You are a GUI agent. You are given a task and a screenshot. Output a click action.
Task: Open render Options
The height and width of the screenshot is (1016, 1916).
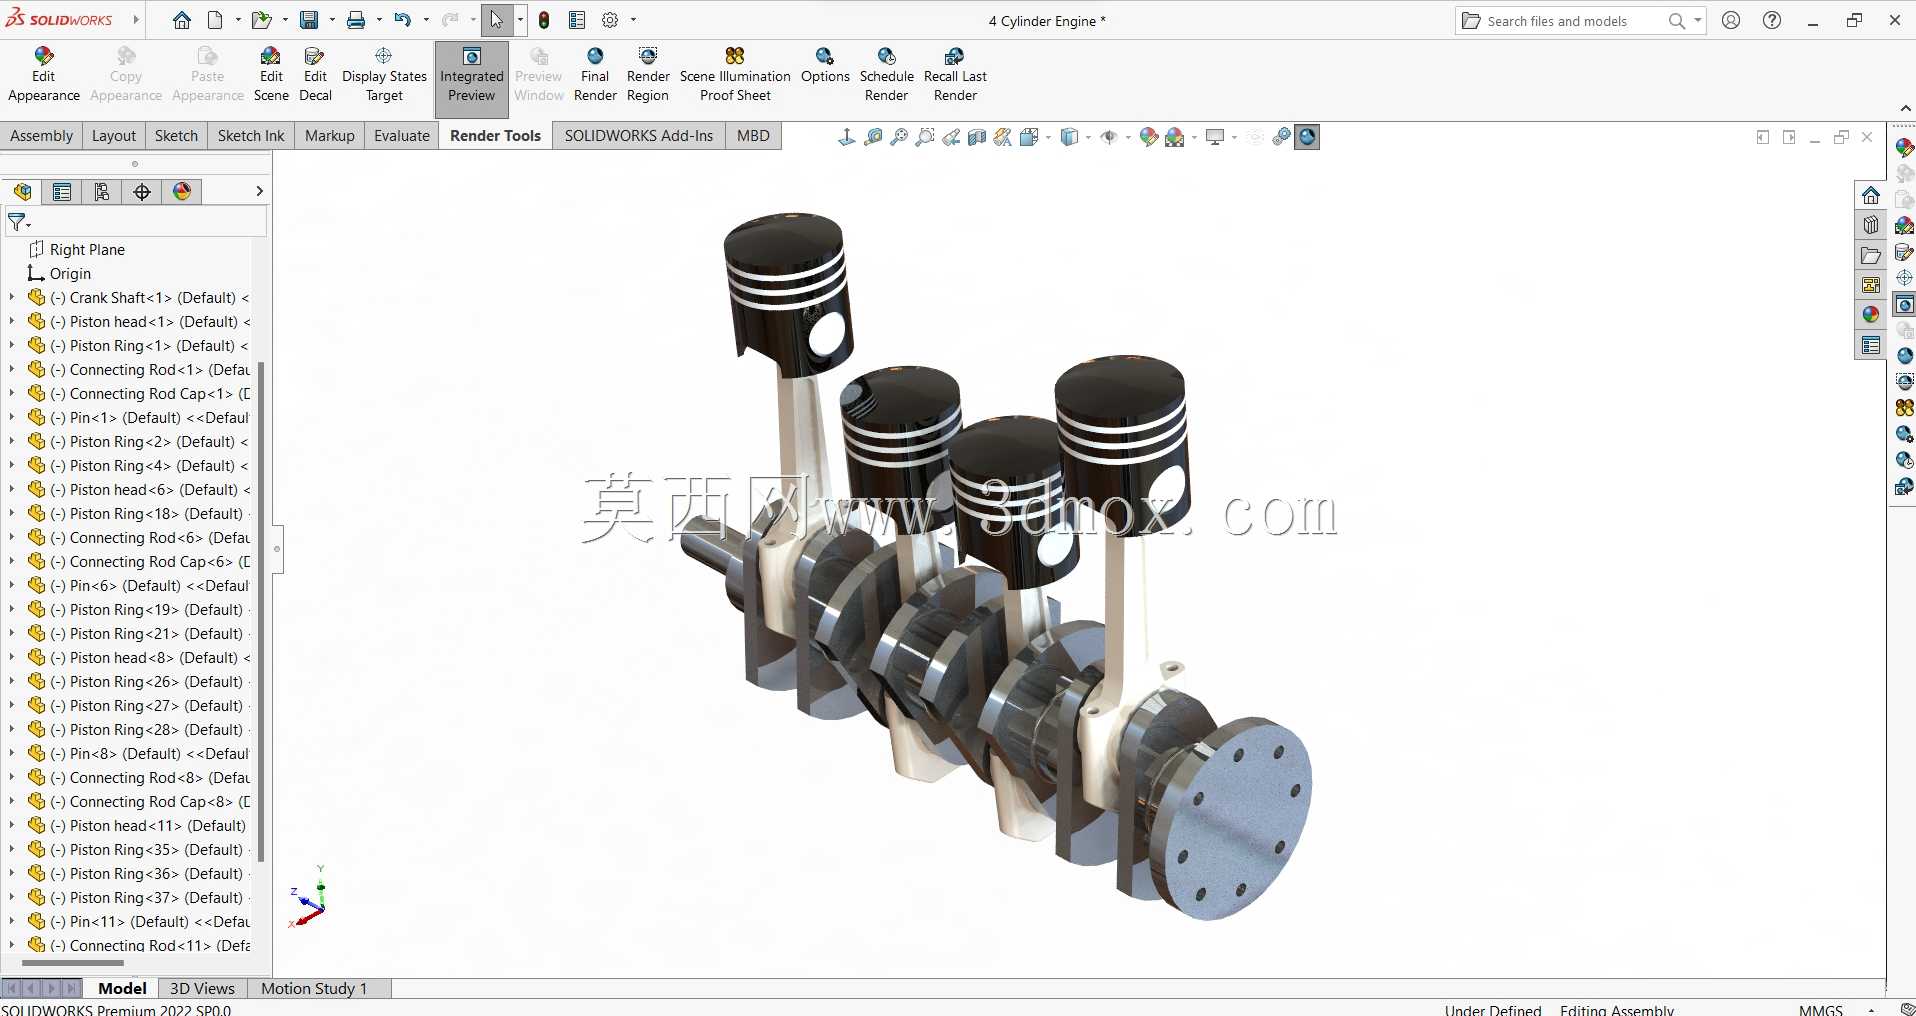[x=825, y=66]
